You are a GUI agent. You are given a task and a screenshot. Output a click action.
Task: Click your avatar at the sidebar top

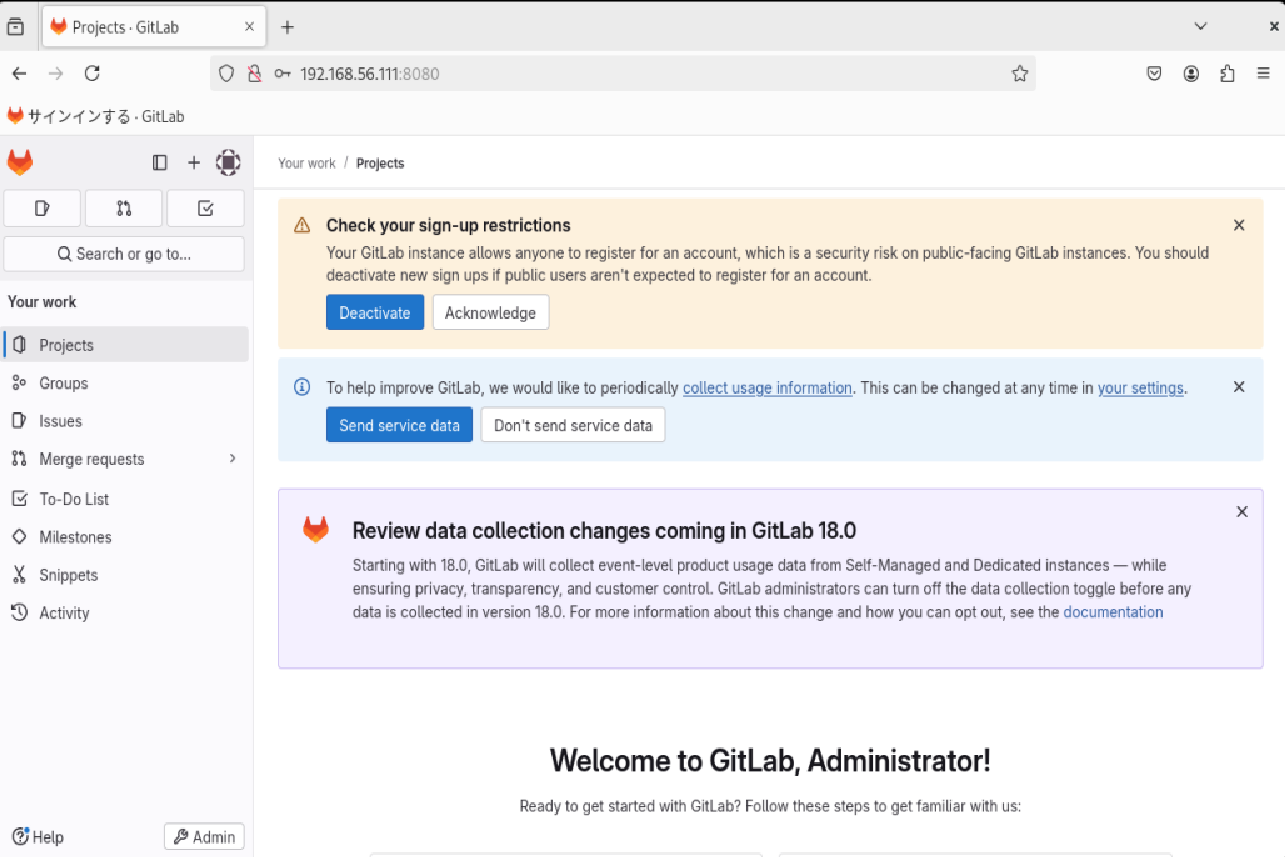228,162
